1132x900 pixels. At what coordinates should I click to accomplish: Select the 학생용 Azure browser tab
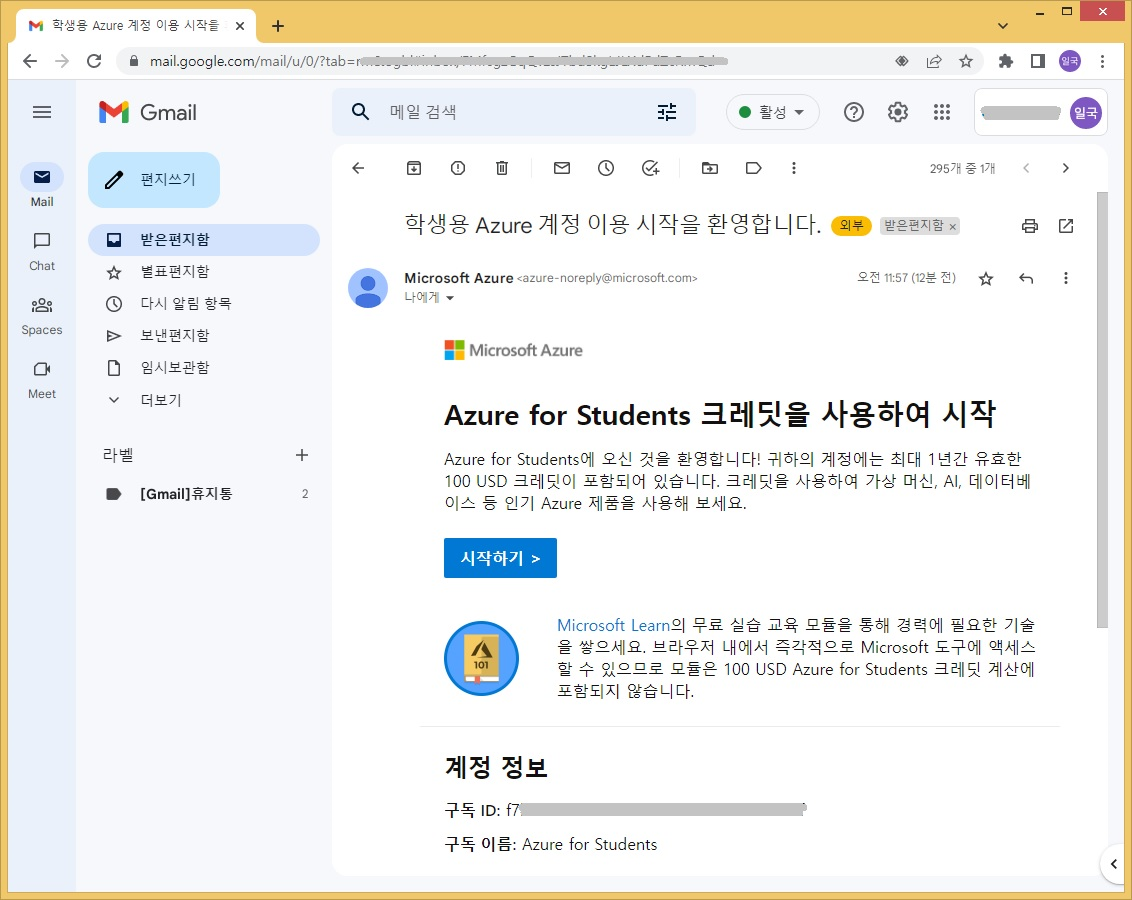(x=135, y=26)
